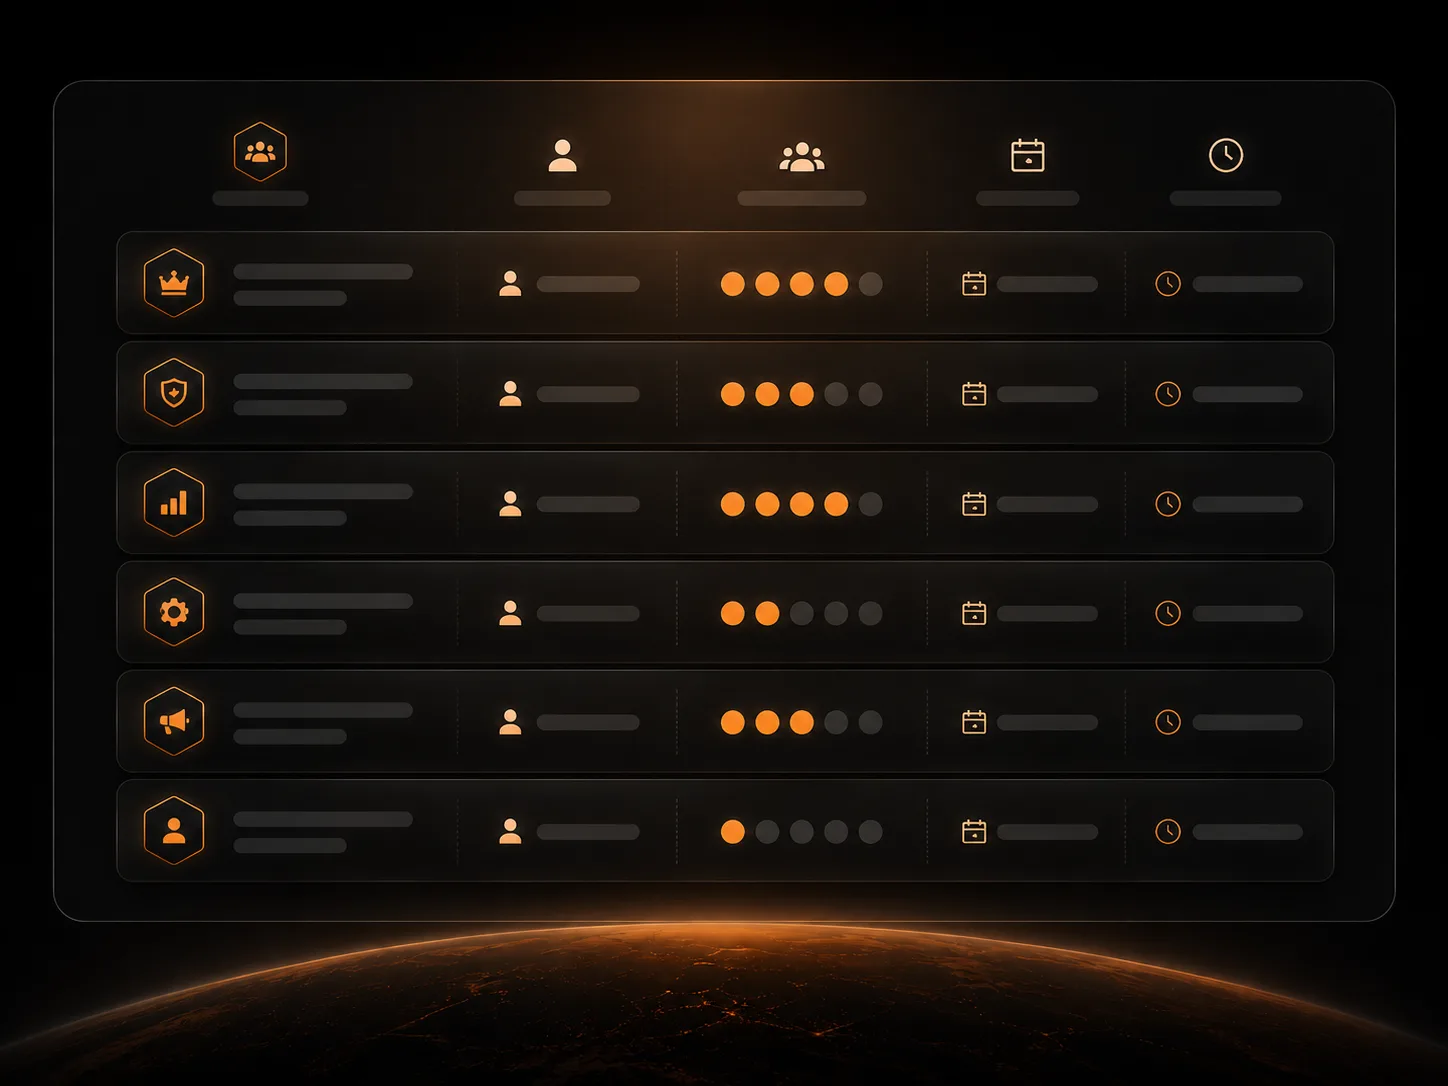Viewport: 1448px width, 1086px height.
Task: Click the small person icon in crown row
Action: pyautogui.click(x=510, y=284)
